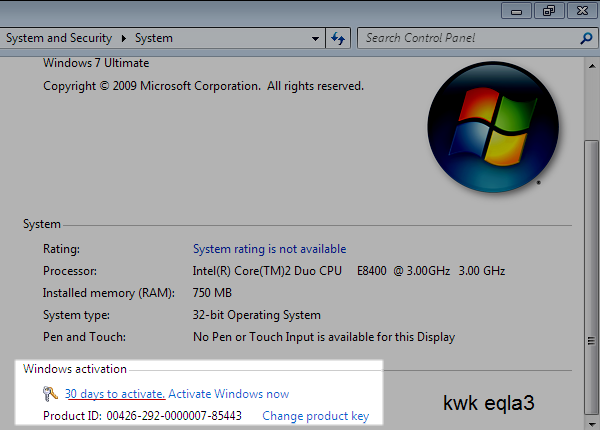Screen dimensions: 600x430
Task: Click the 'System' section heading
Action: [42, 224]
